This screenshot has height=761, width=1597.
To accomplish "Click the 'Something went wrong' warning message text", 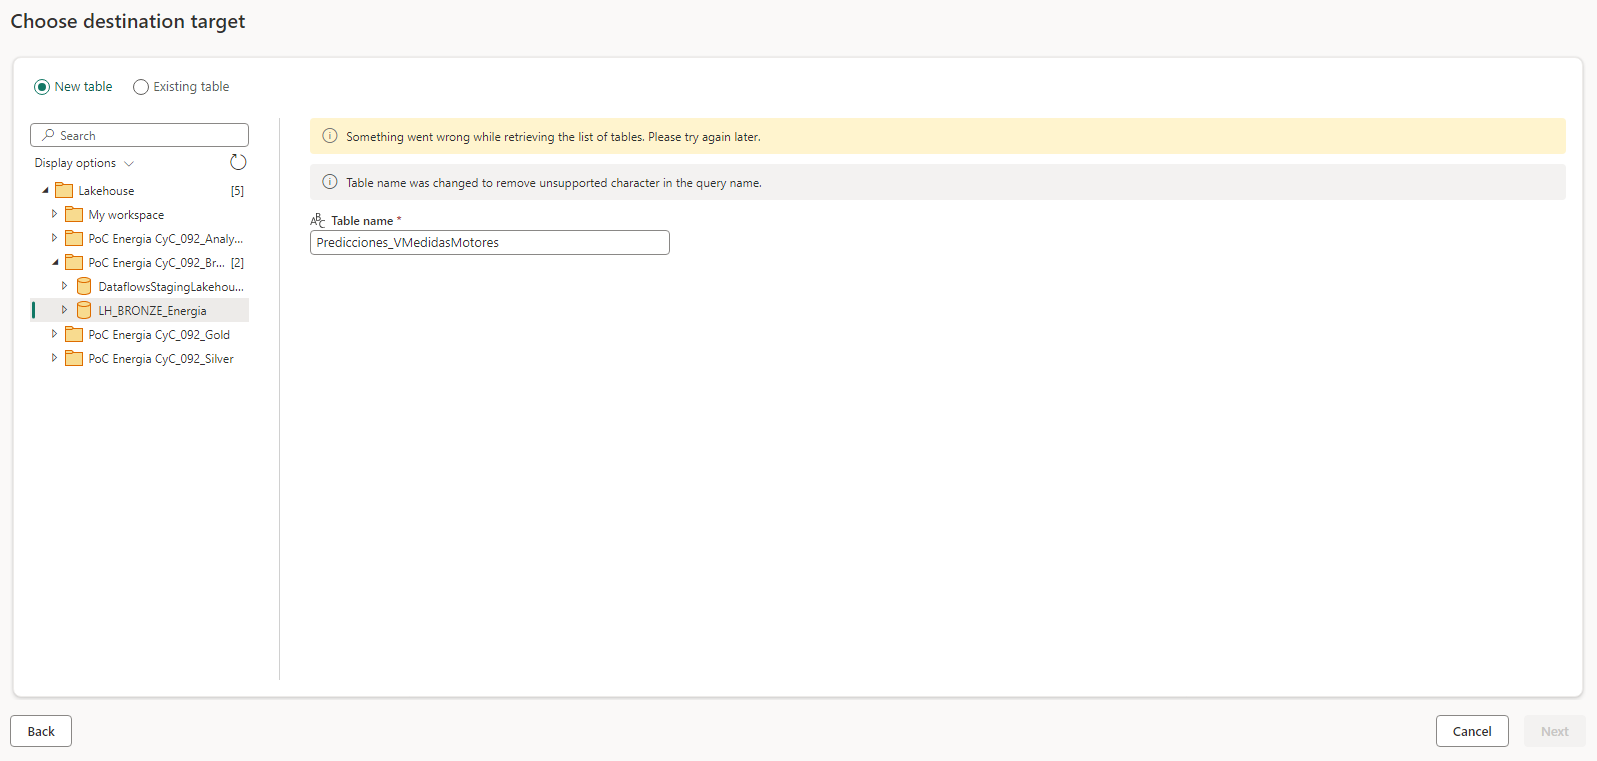I will point(553,137).
